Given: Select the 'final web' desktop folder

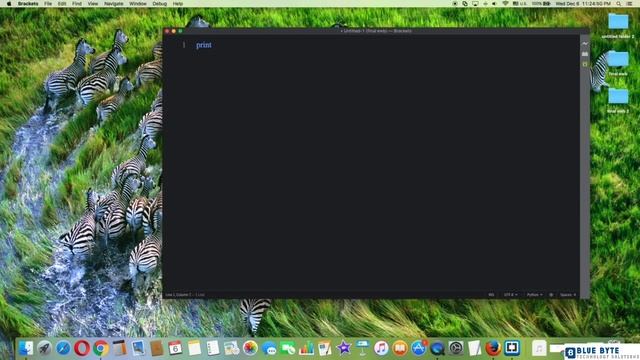Looking at the screenshot, I should tap(618, 62).
